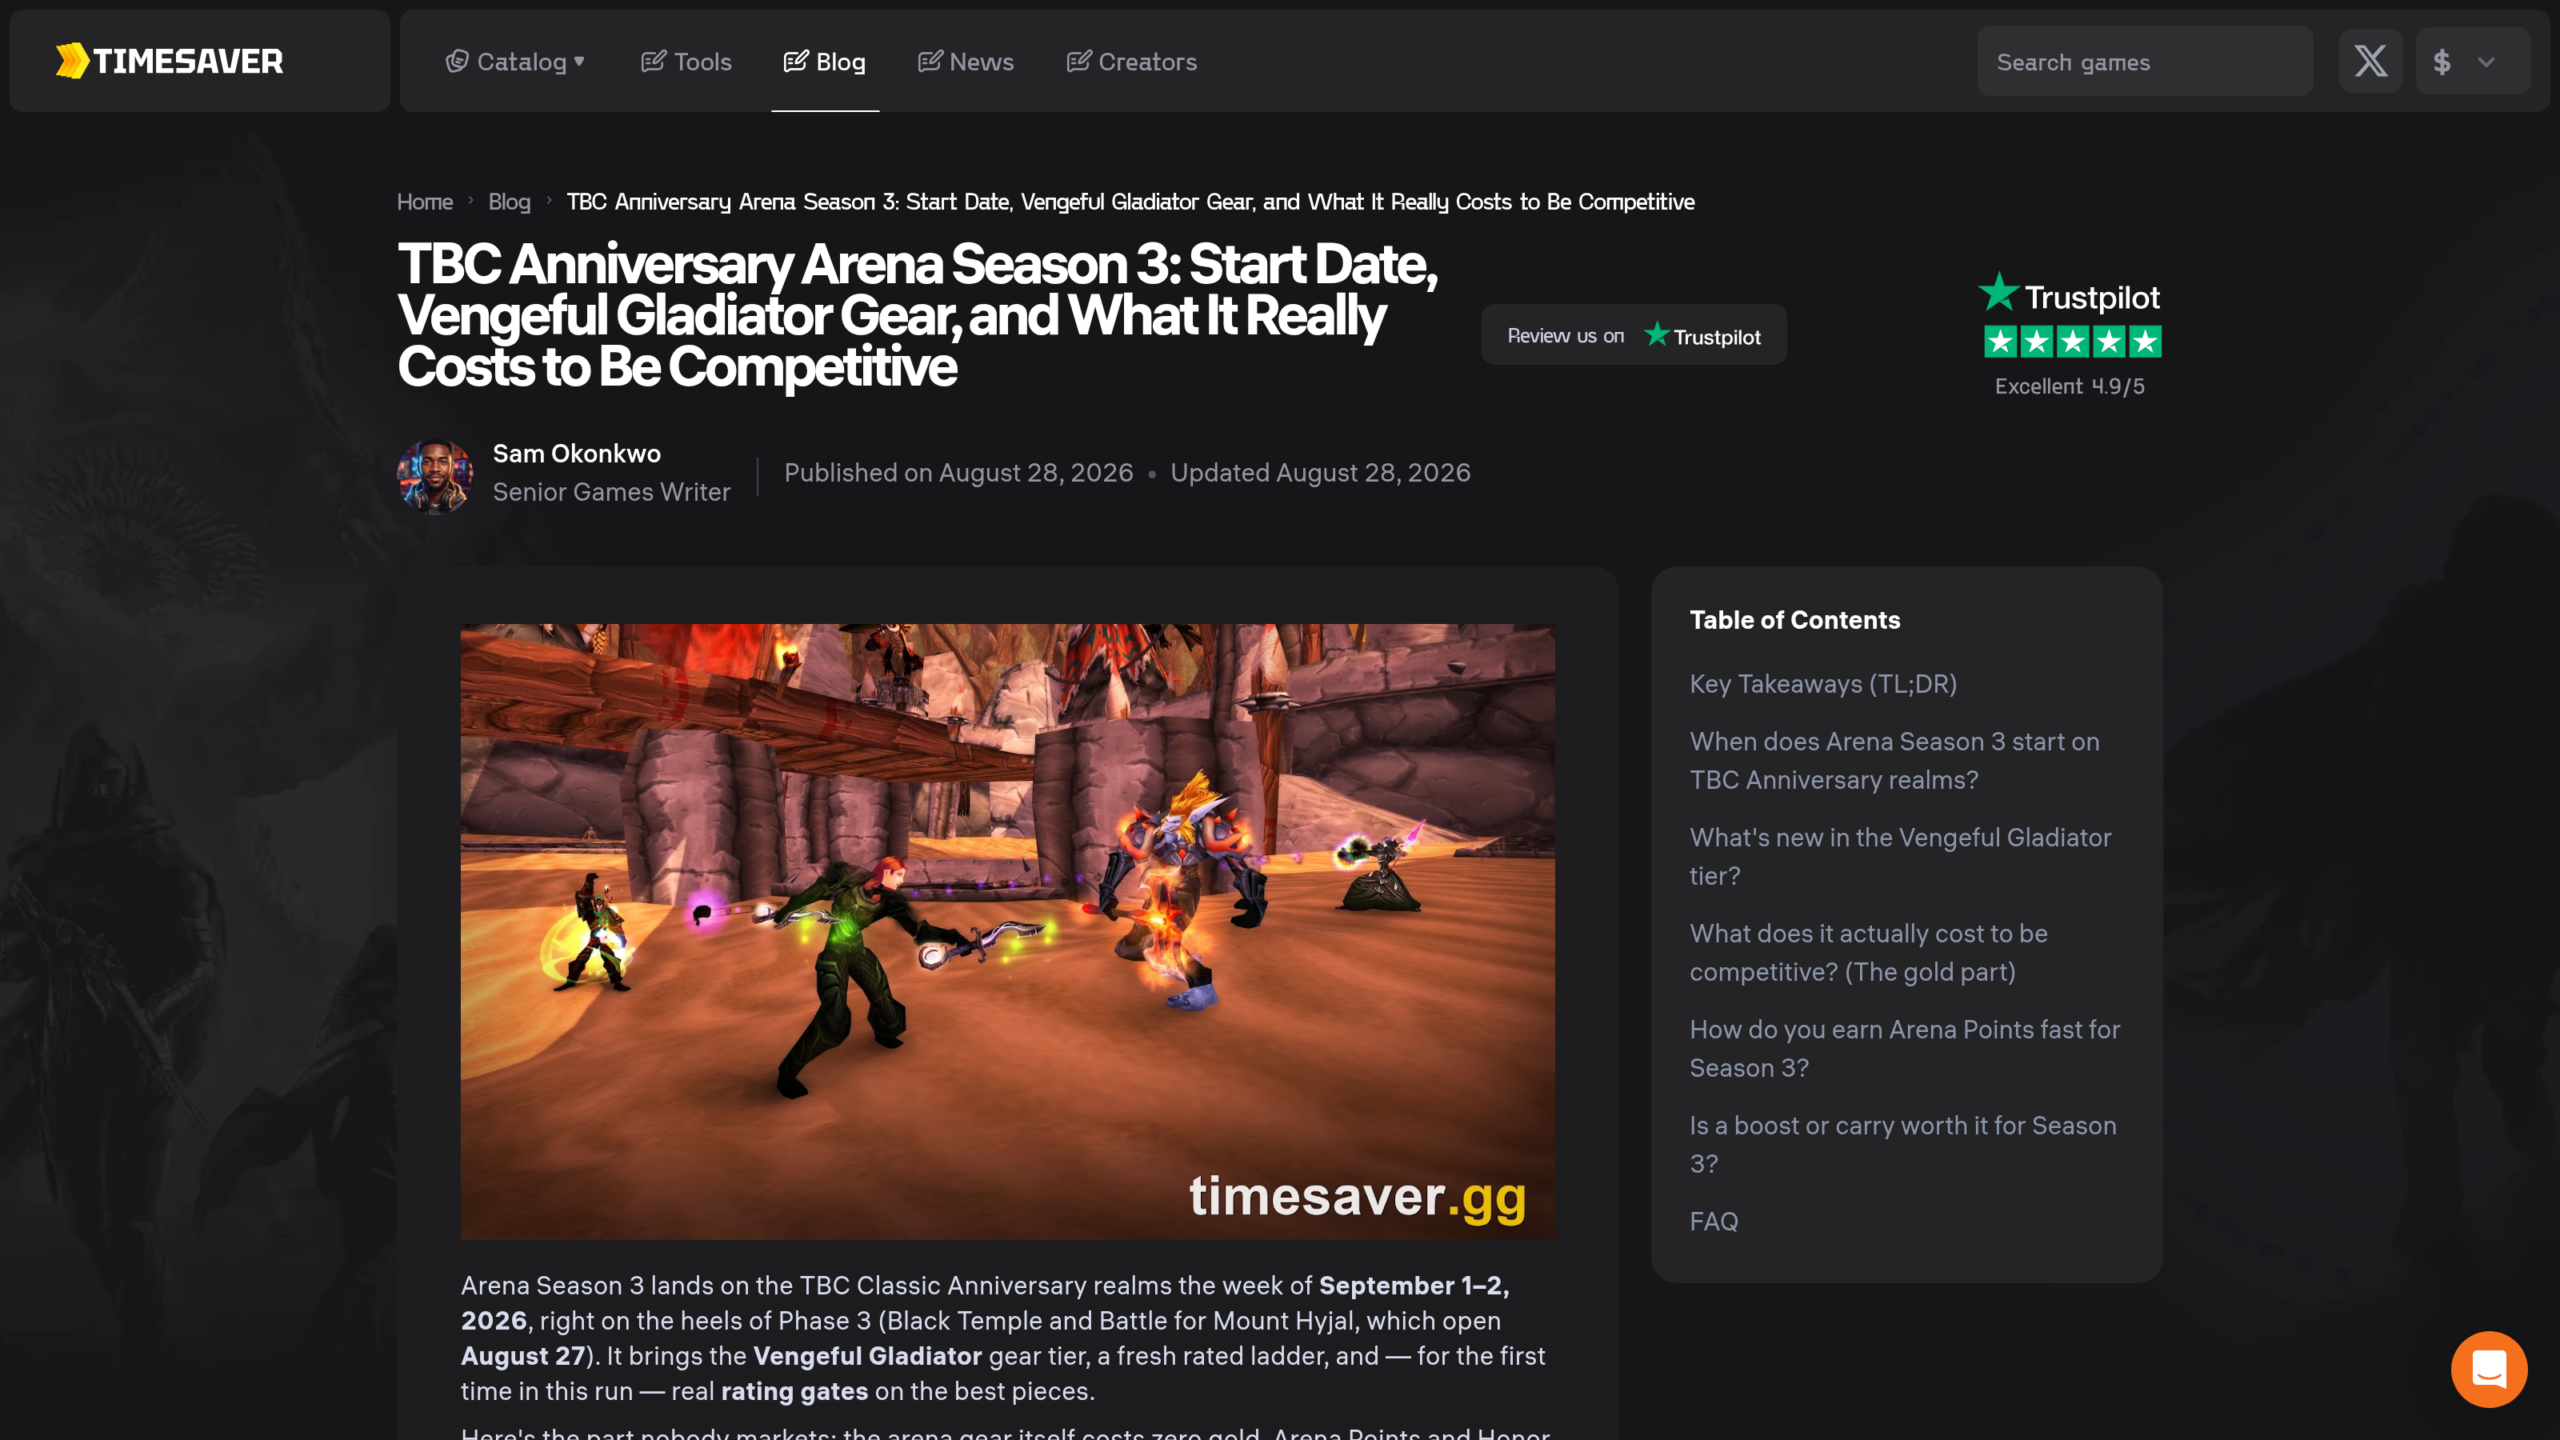Click the large Trustpilot rating logo

click(2069, 294)
